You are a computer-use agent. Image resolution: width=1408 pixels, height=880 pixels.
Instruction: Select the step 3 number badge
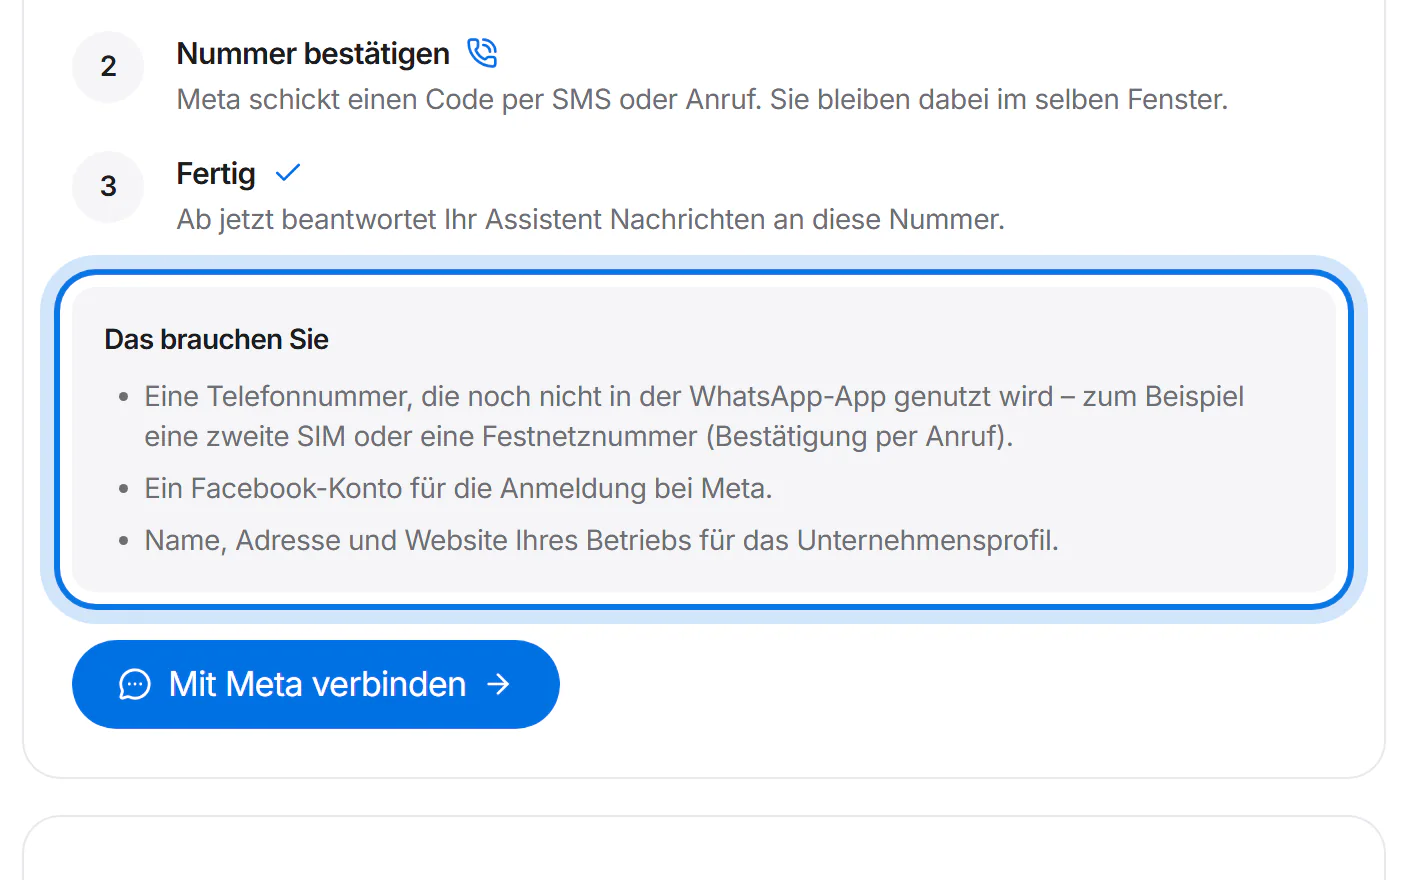click(x=108, y=186)
